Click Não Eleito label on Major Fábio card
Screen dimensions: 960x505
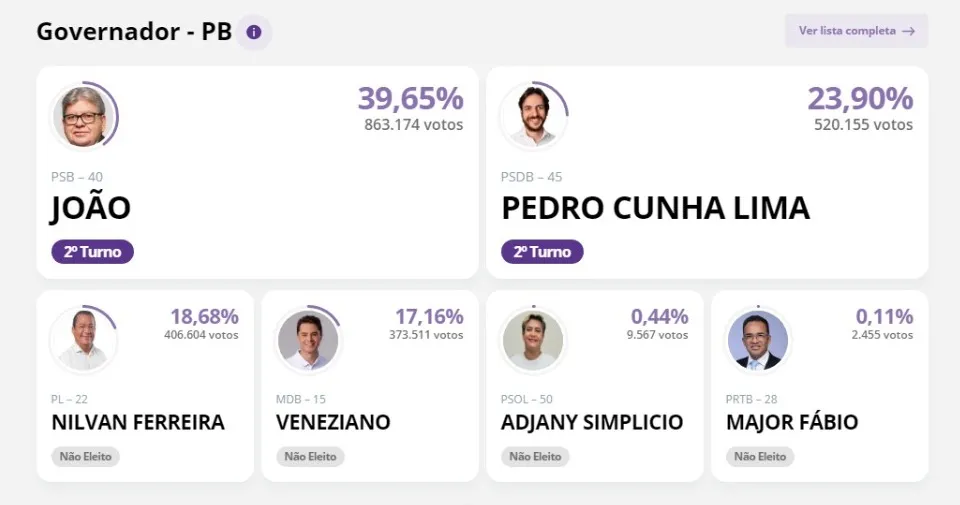coord(760,457)
